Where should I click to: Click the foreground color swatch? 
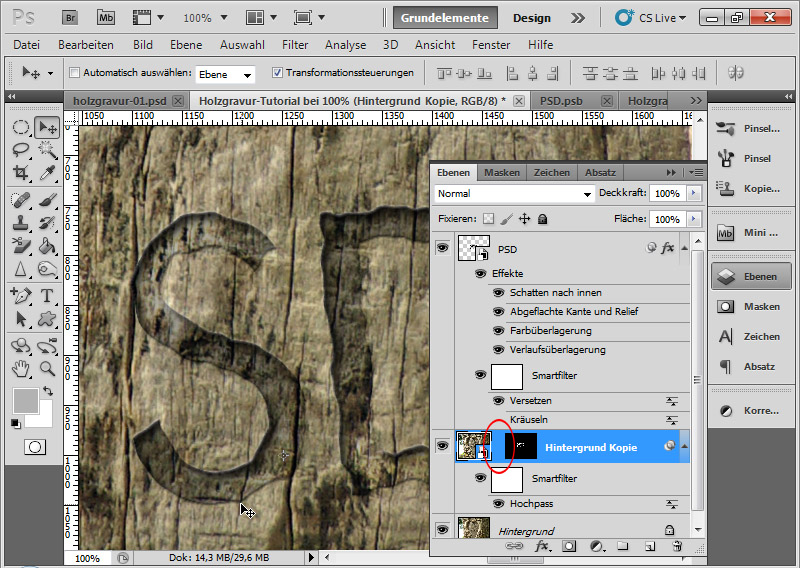[26, 401]
